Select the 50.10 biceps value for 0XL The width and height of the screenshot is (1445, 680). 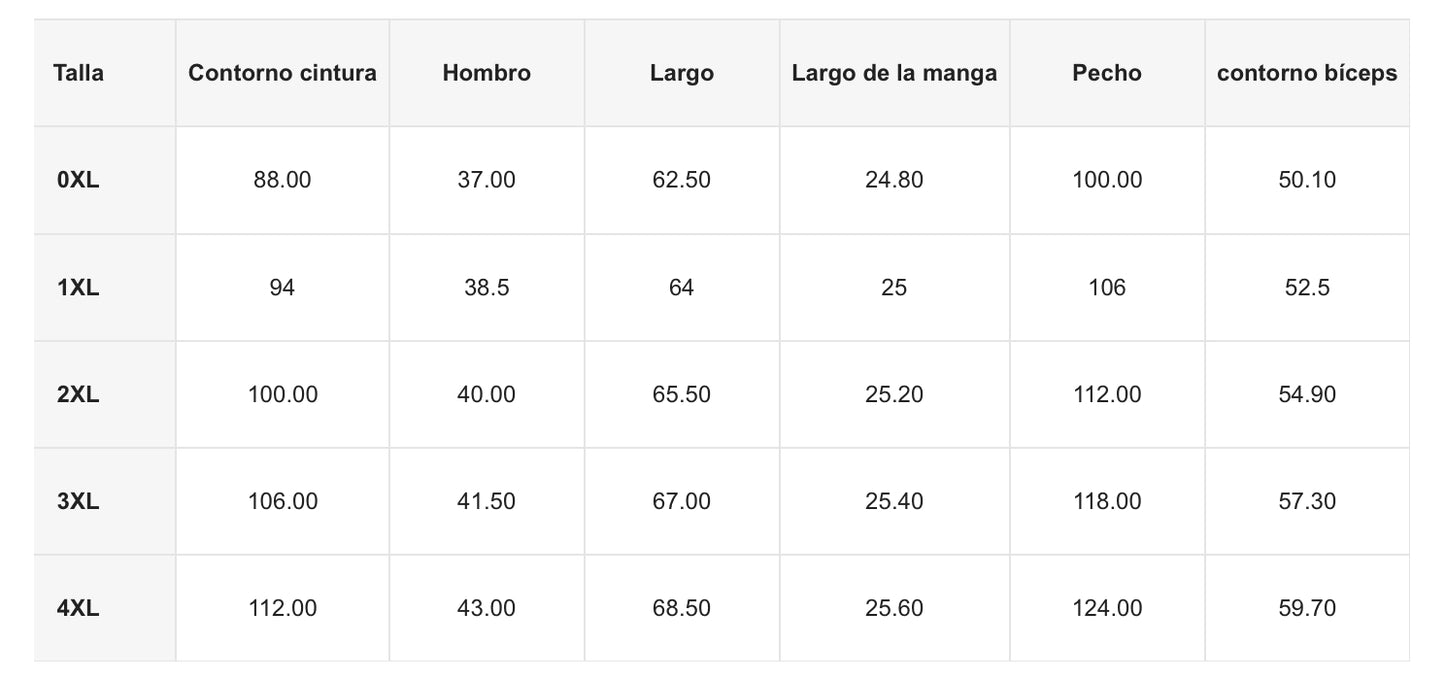(x=1307, y=180)
